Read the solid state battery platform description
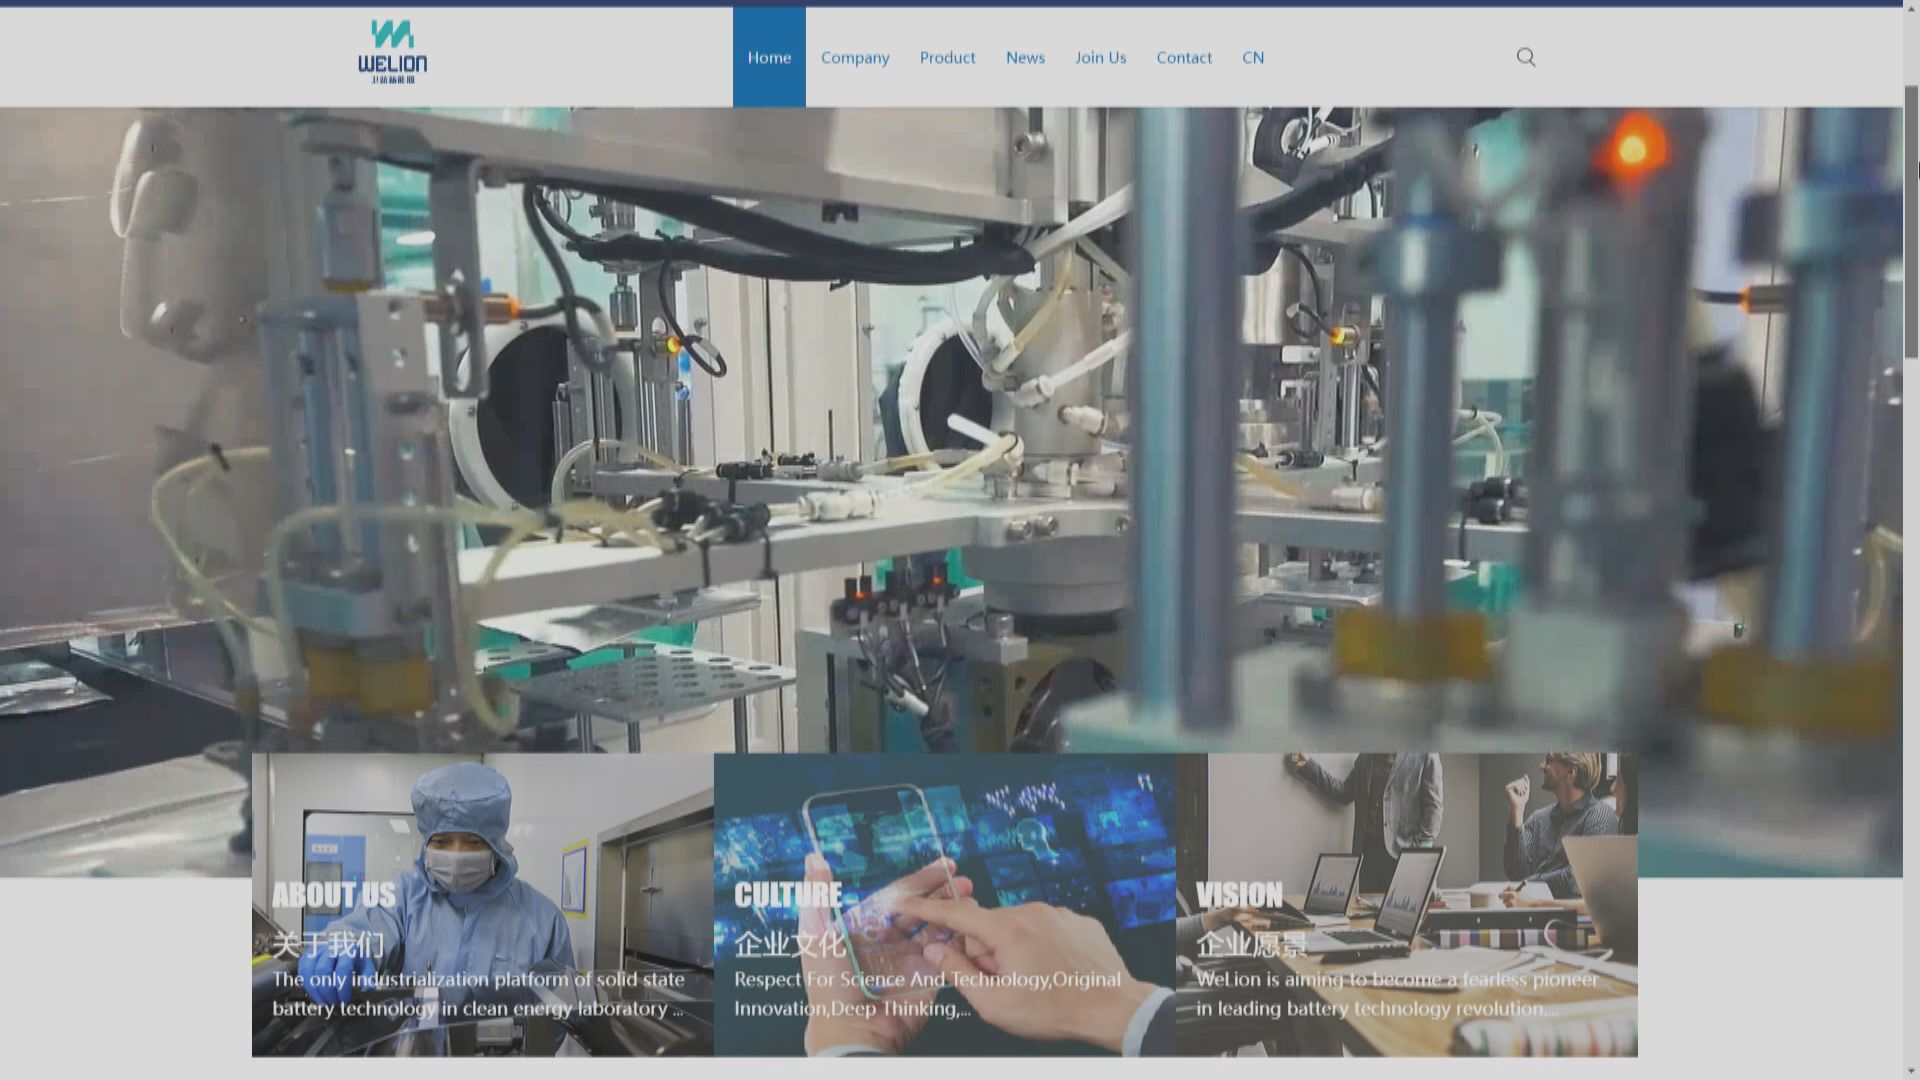The width and height of the screenshot is (1920, 1080). click(x=478, y=994)
